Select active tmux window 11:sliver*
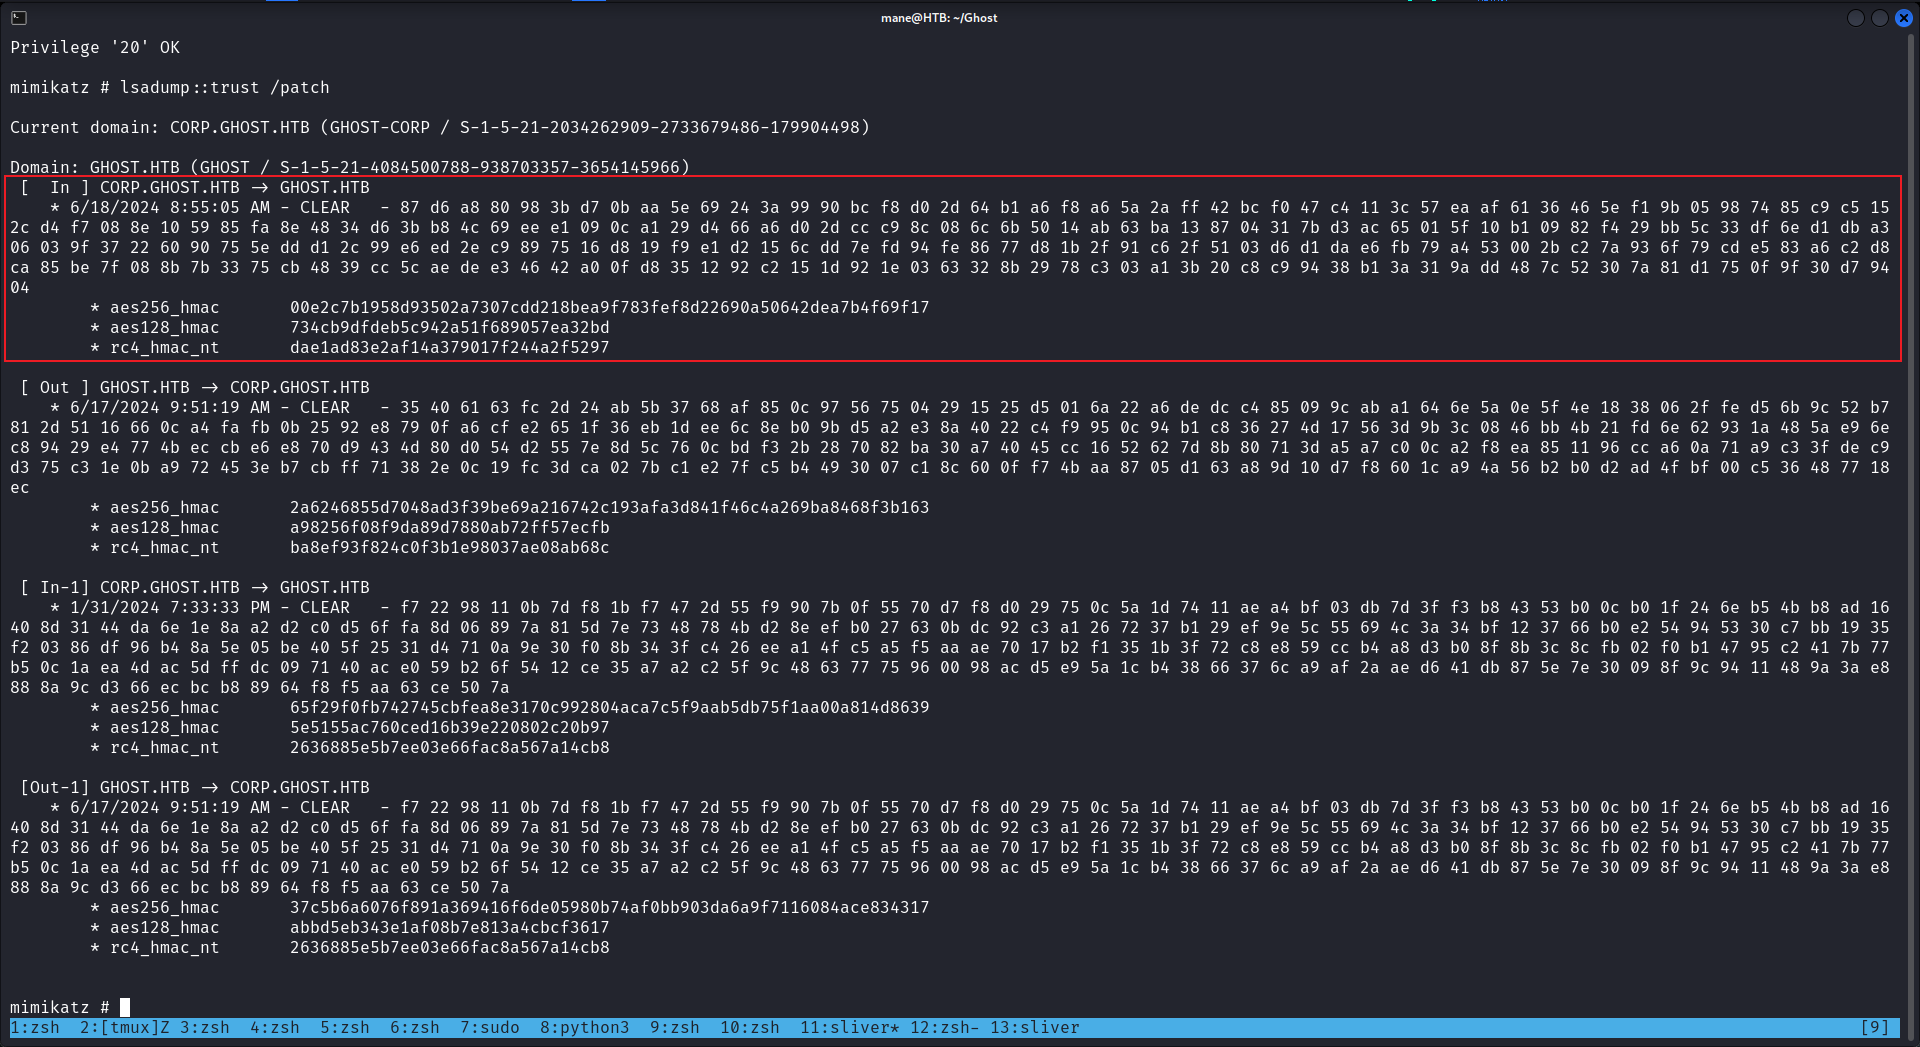Image resolution: width=1920 pixels, height=1047 pixels. (850, 1028)
